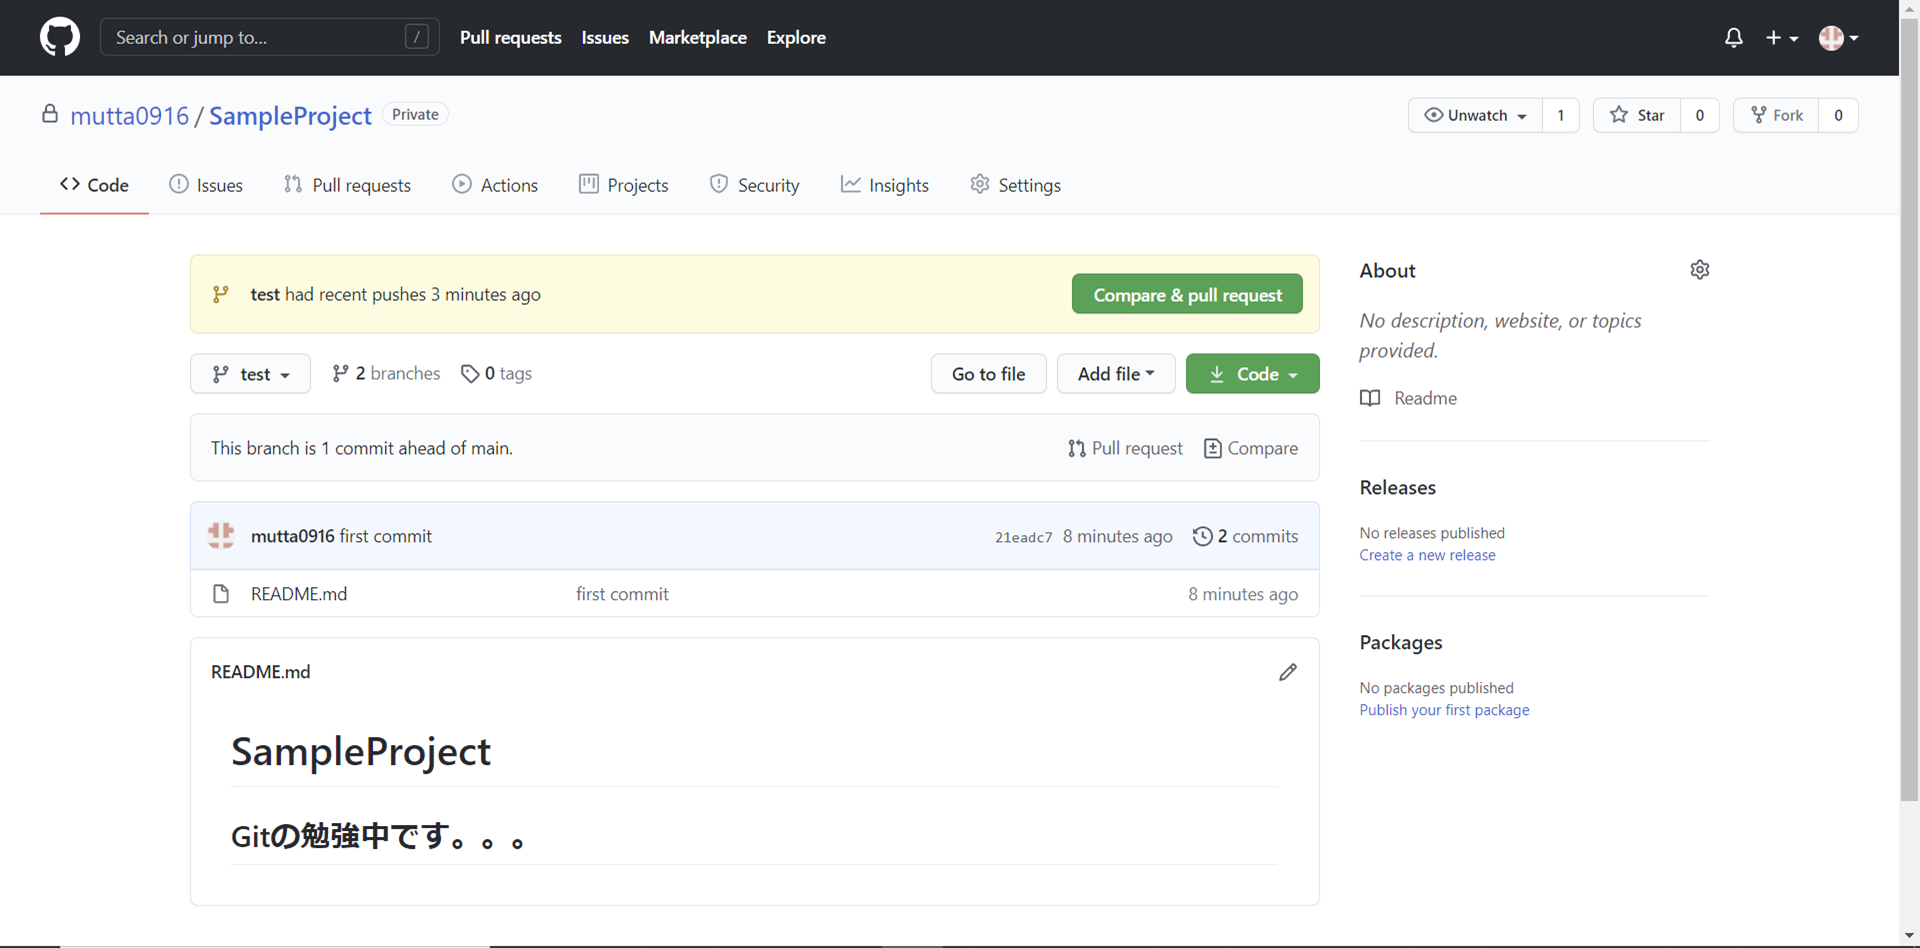This screenshot has width=1920, height=948.
Task: Click the Pull request link in the branch bar
Action: click(1125, 448)
